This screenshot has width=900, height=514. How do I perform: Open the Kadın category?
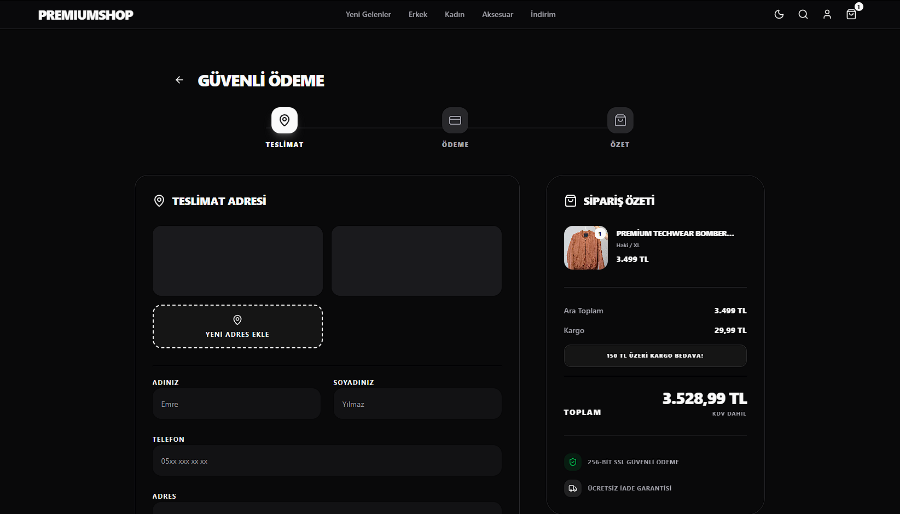click(x=454, y=15)
